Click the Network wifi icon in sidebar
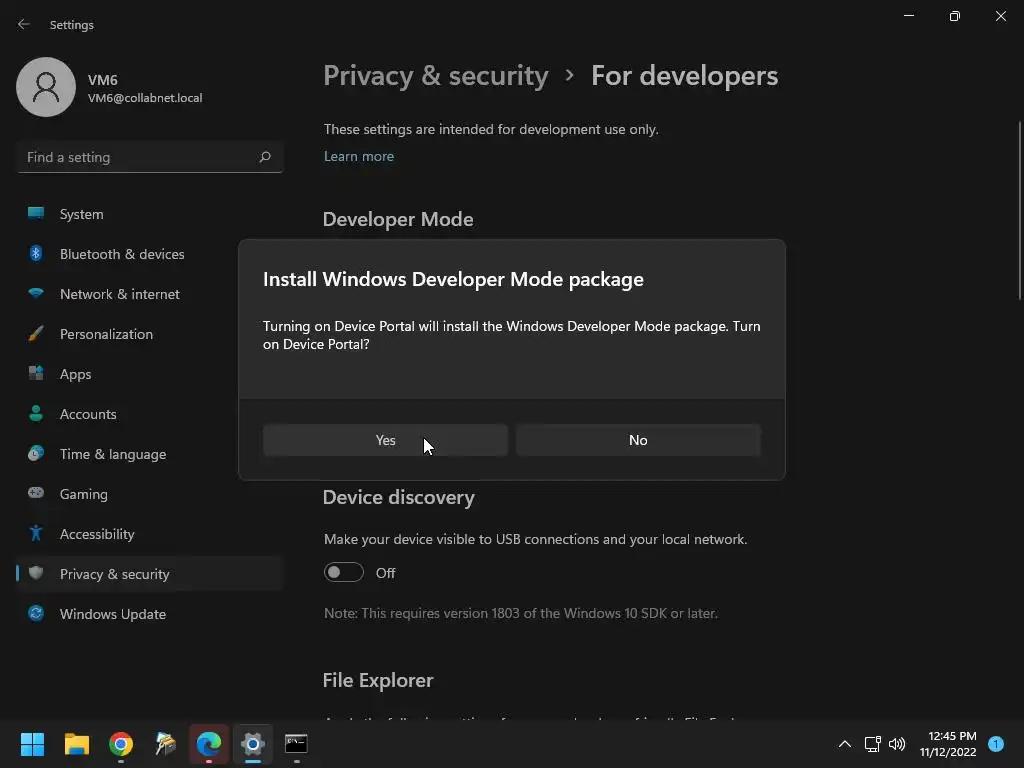This screenshot has width=1024, height=768. point(36,293)
